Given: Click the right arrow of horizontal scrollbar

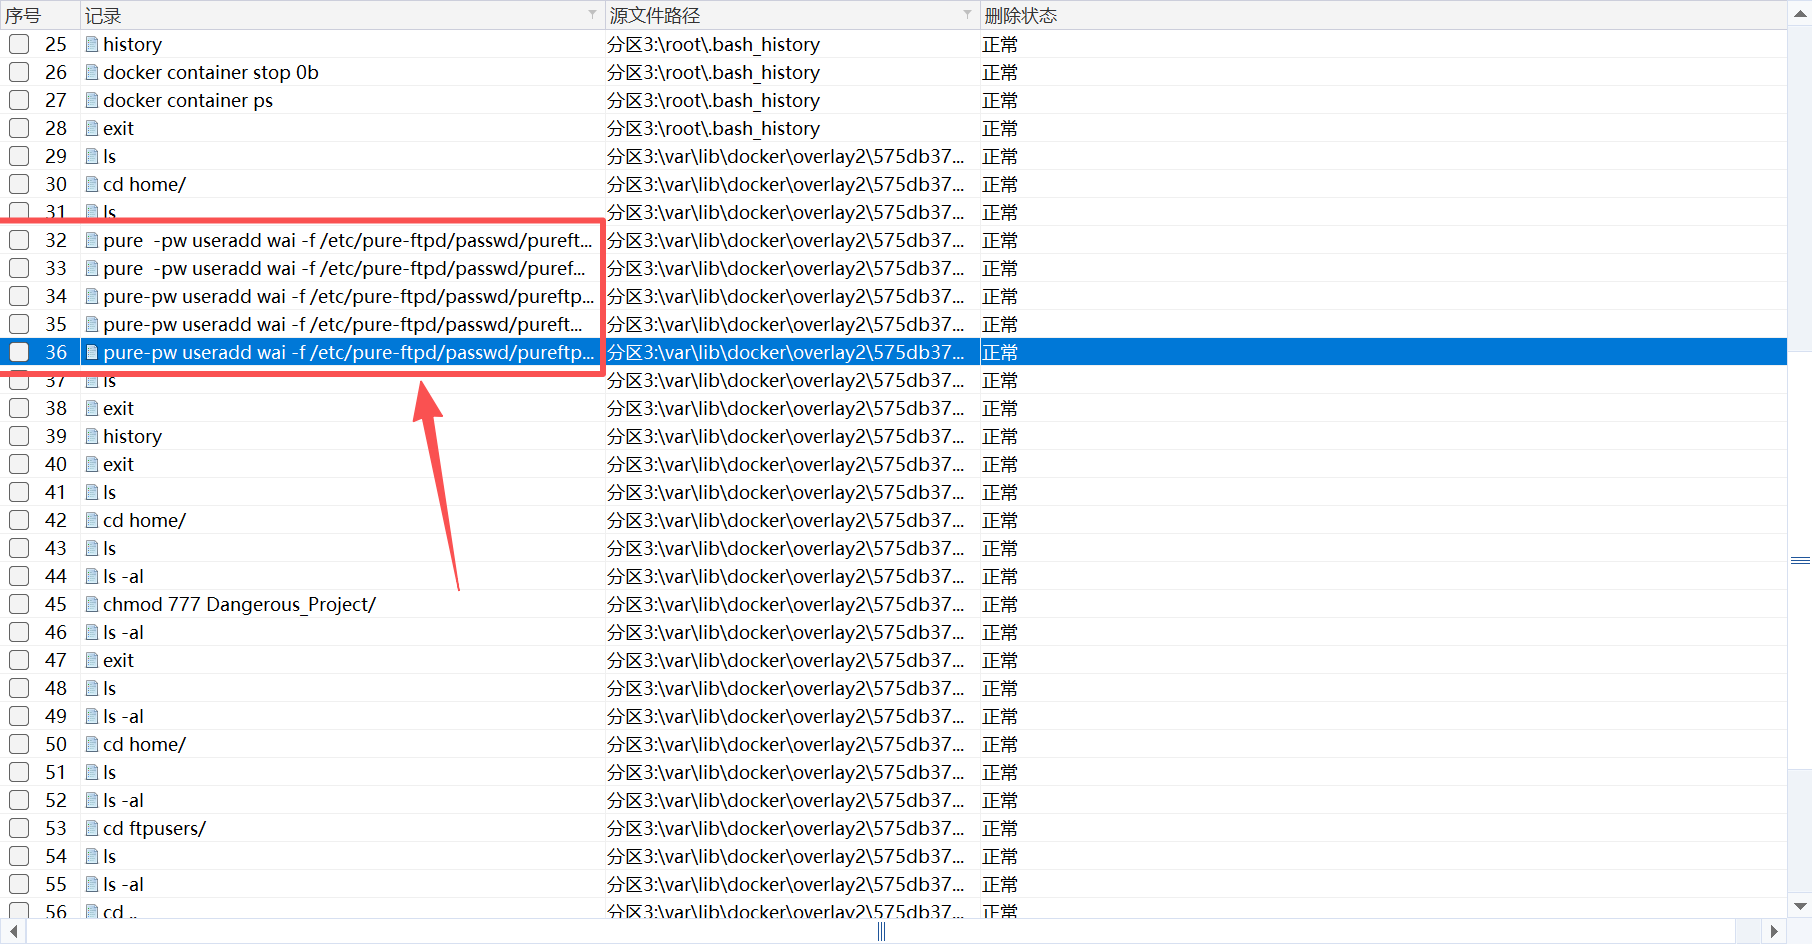Looking at the screenshot, I should [x=1773, y=932].
